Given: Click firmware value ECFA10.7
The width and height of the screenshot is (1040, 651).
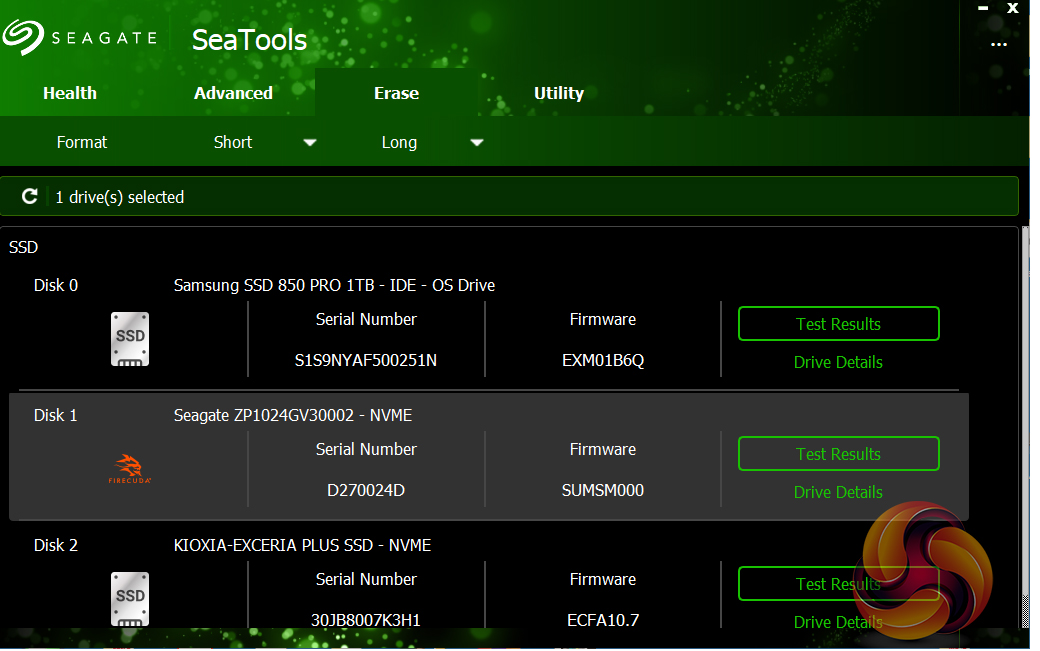Looking at the screenshot, I should tap(603, 620).
